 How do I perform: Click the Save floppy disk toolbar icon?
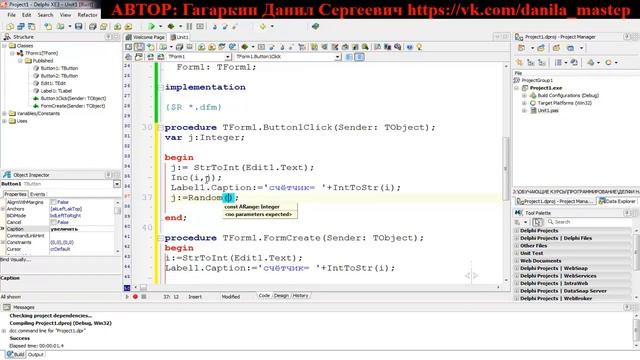[78, 27]
